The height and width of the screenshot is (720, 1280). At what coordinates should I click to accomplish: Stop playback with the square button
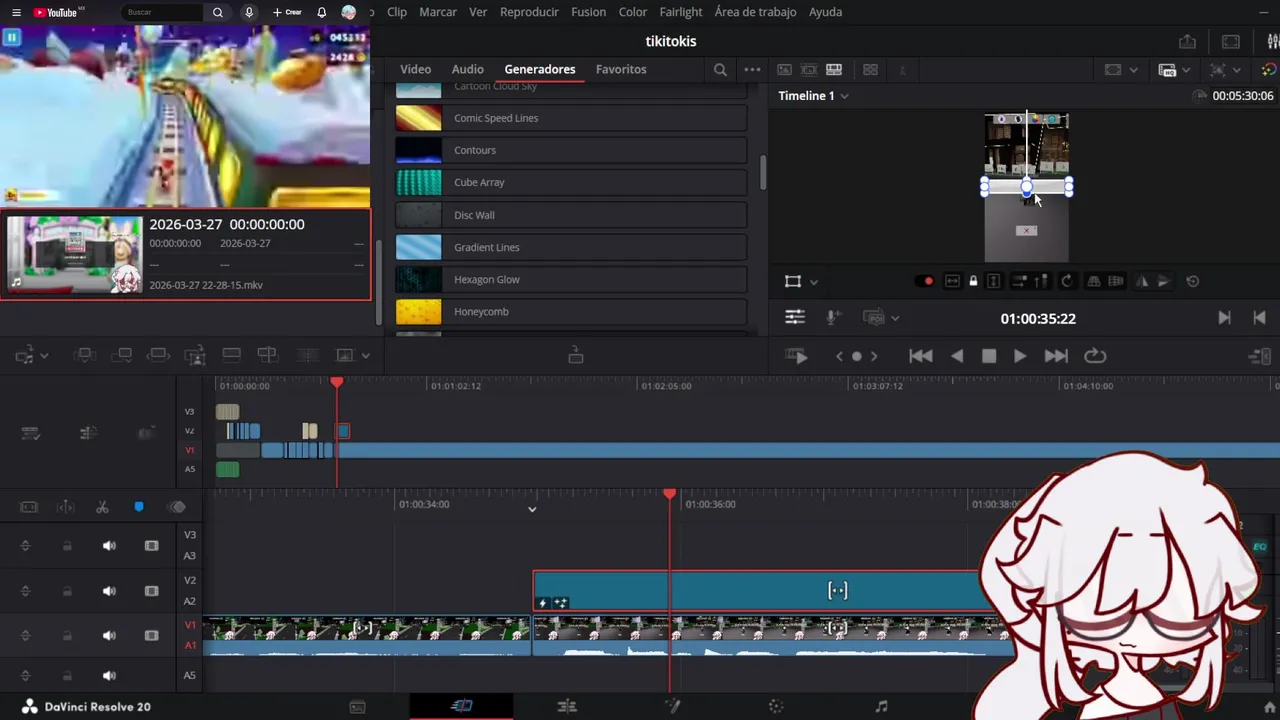click(x=989, y=356)
